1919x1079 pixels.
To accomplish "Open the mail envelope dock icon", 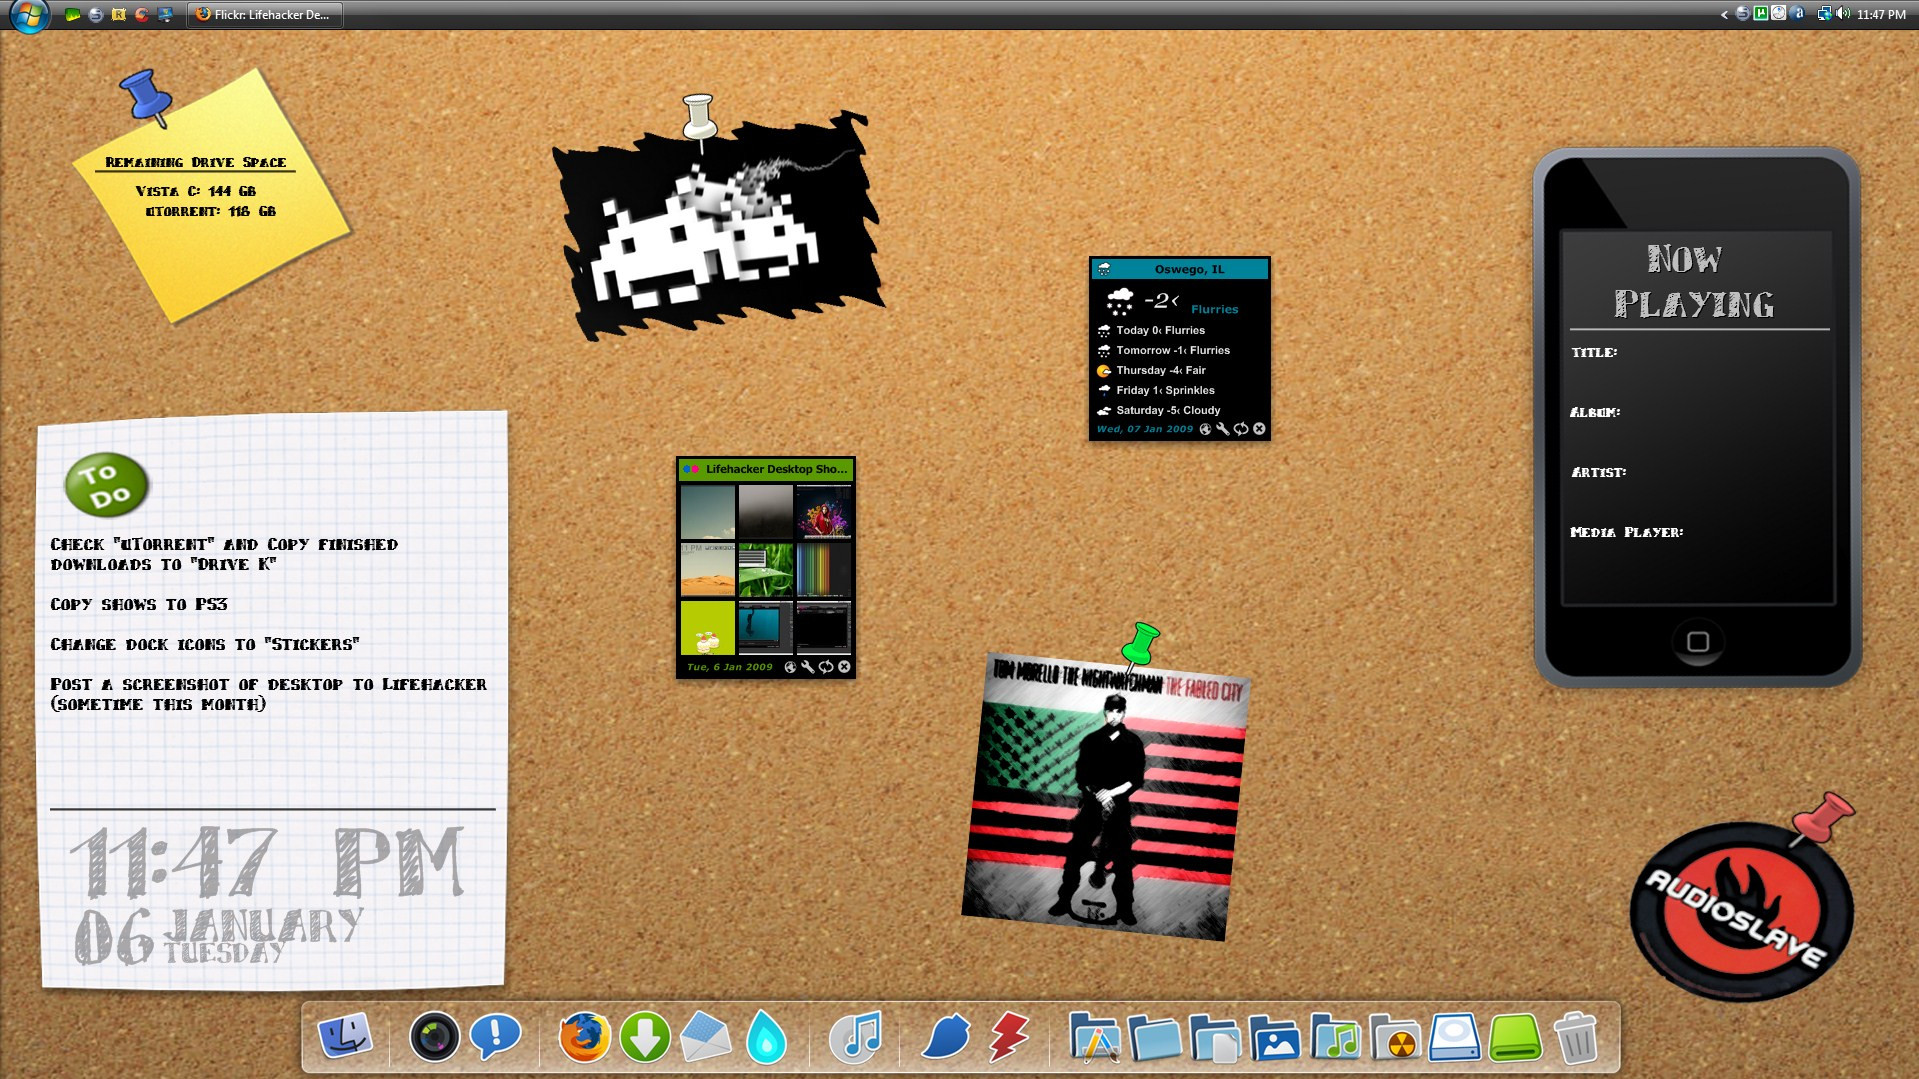I will click(x=705, y=1037).
